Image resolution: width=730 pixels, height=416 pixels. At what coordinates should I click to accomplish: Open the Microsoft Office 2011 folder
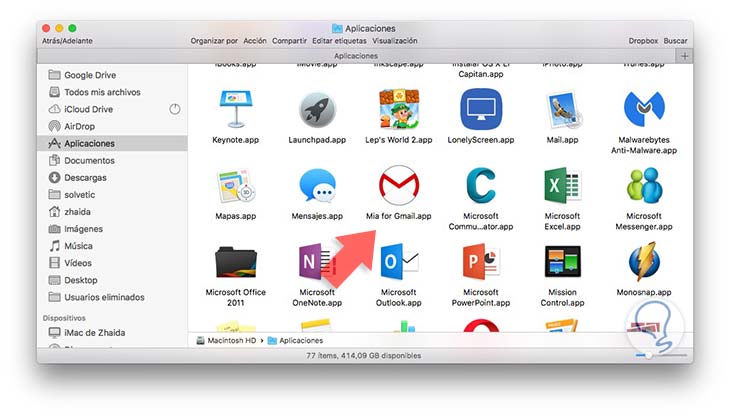coord(236,262)
